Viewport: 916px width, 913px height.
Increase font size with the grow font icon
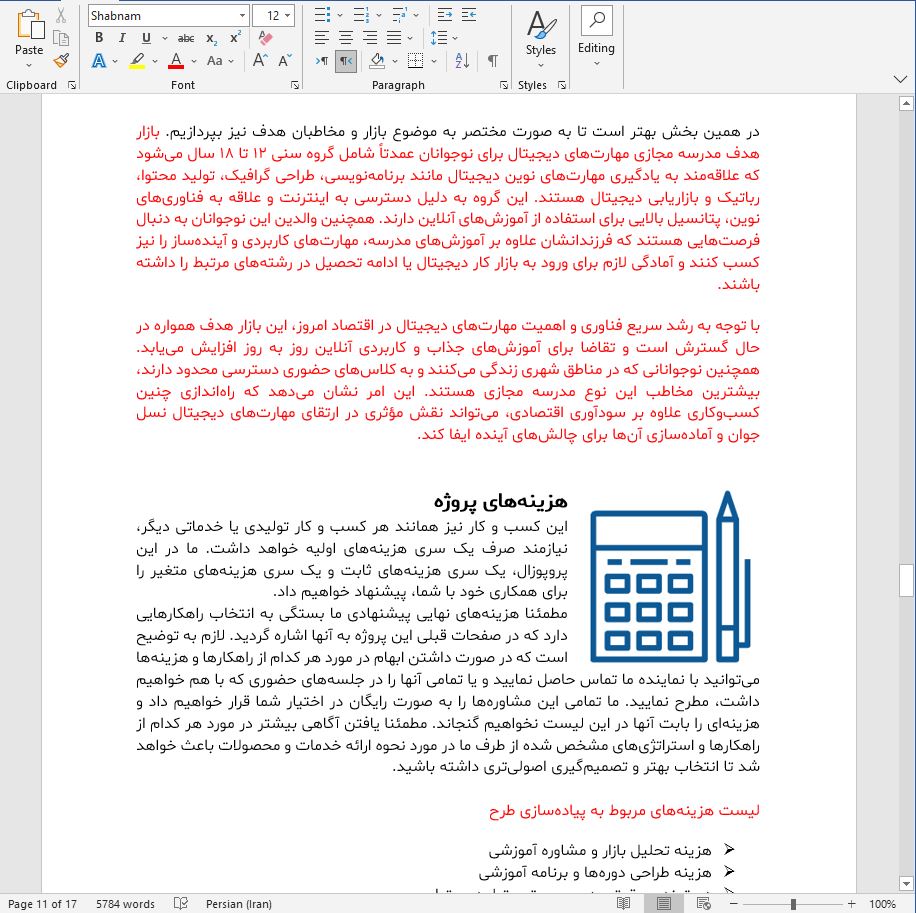click(x=259, y=61)
